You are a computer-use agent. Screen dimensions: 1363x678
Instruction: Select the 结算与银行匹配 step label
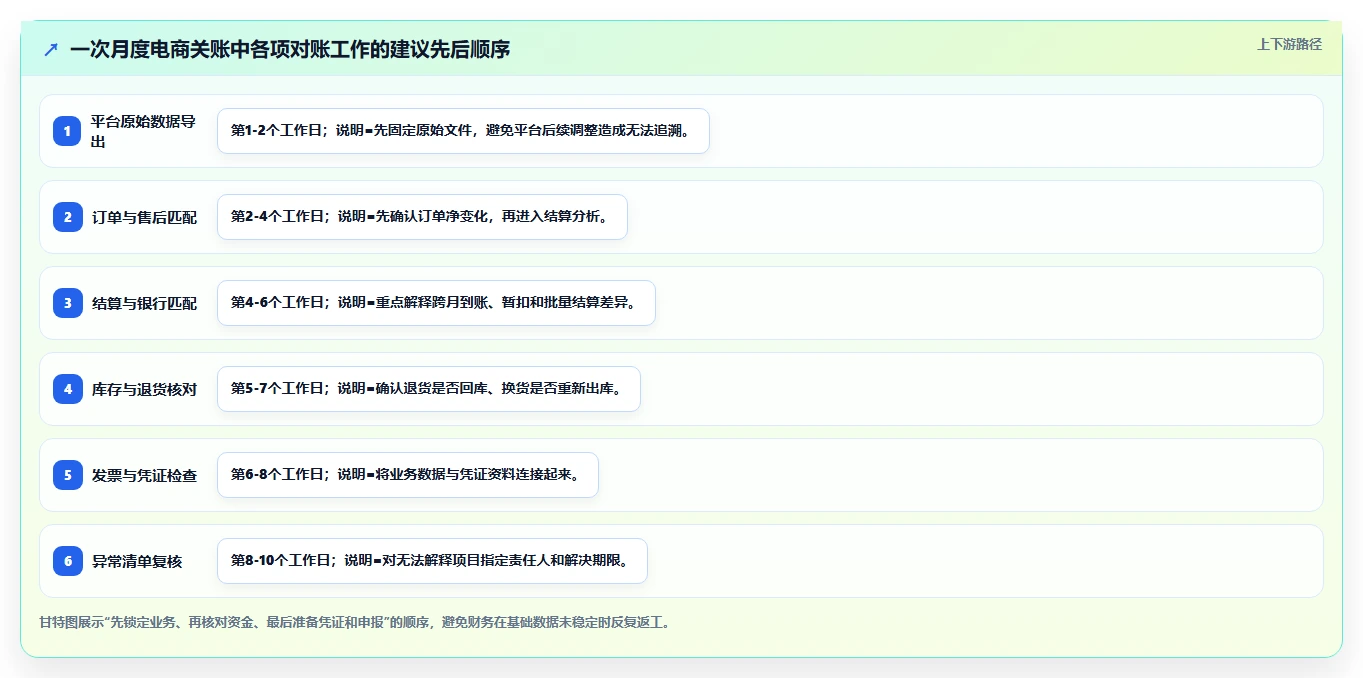[144, 303]
